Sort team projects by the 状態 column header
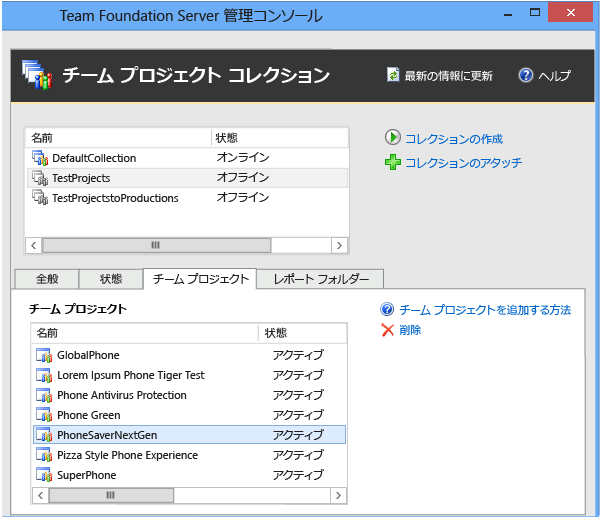The image size is (600, 518). click(x=302, y=333)
